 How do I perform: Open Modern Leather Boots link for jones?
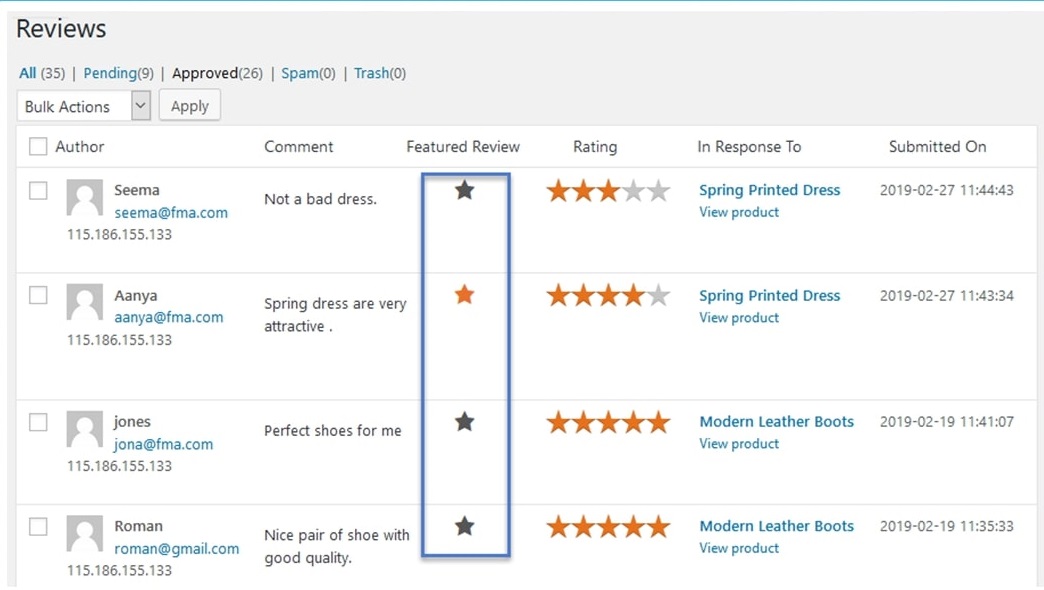pos(776,422)
